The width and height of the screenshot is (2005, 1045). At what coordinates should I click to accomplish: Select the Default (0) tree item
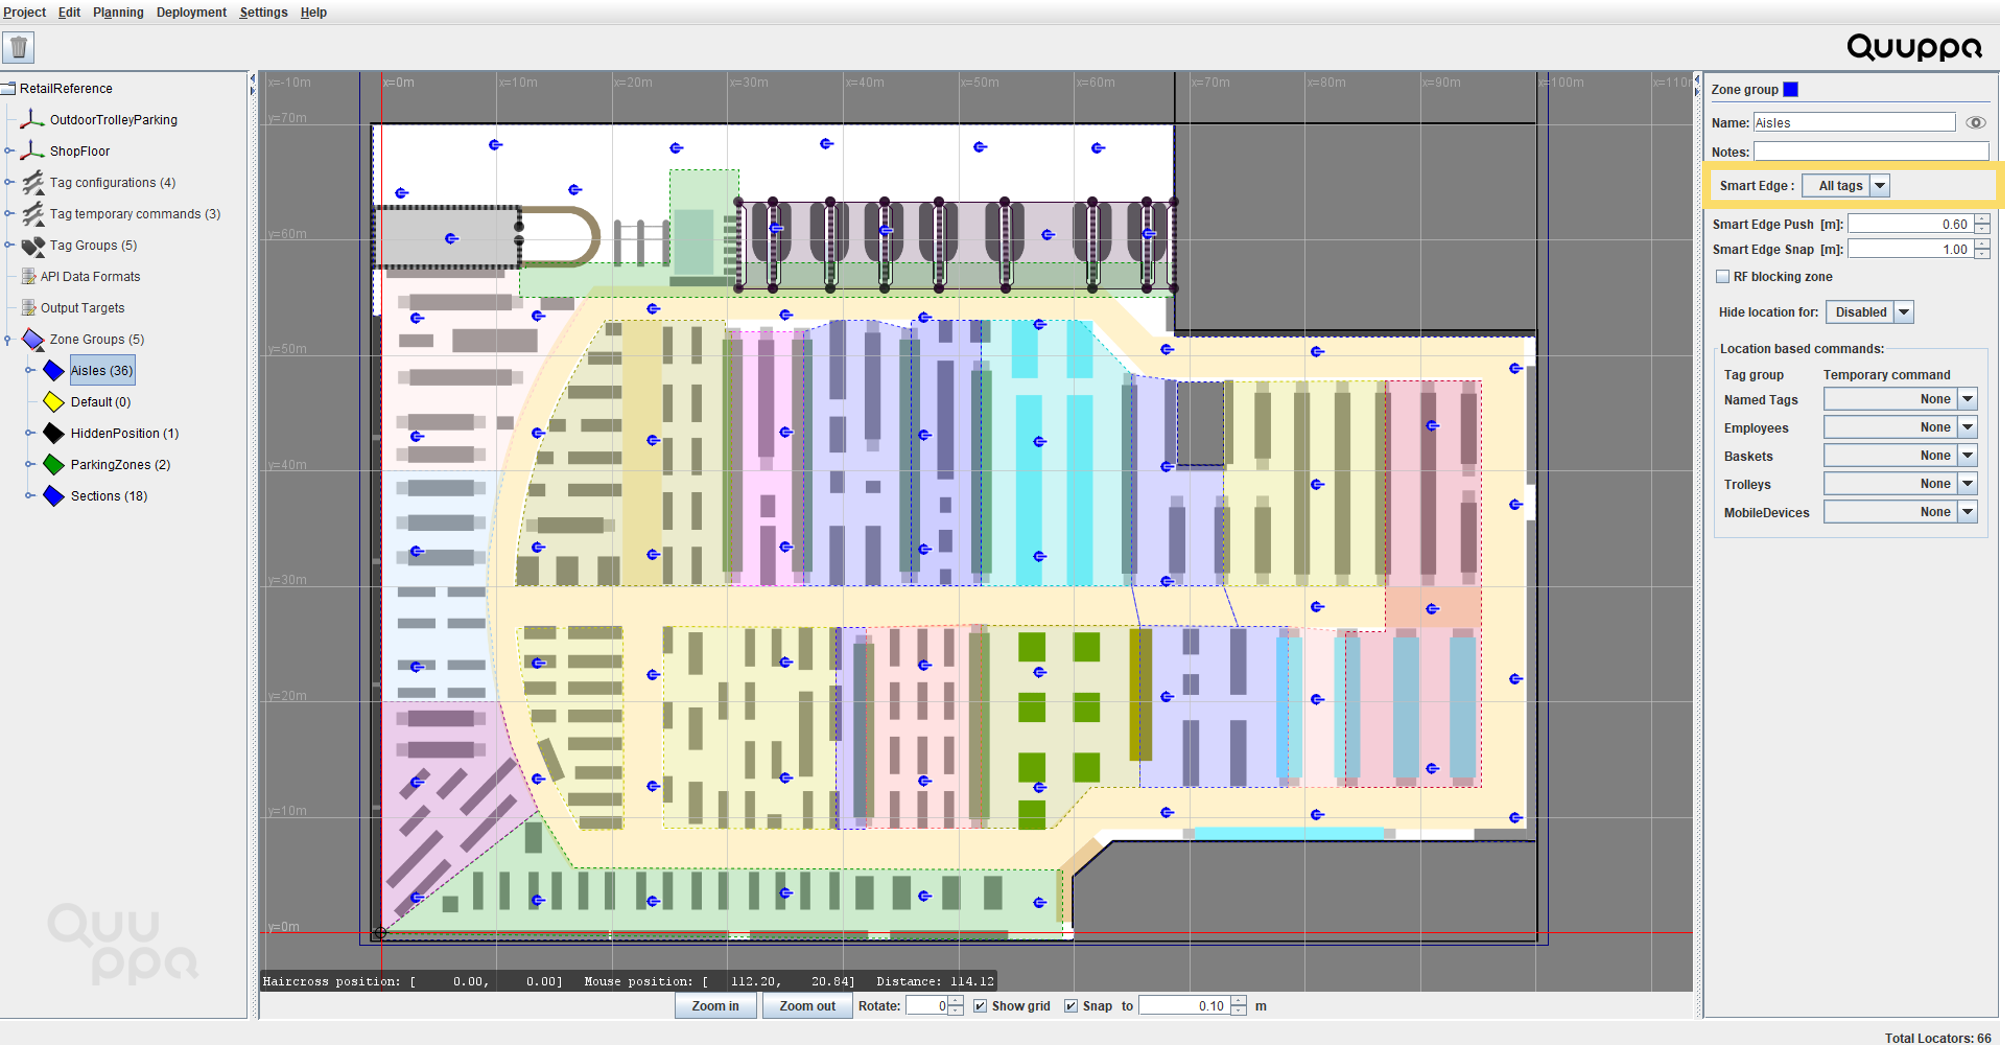pos(100,402)
